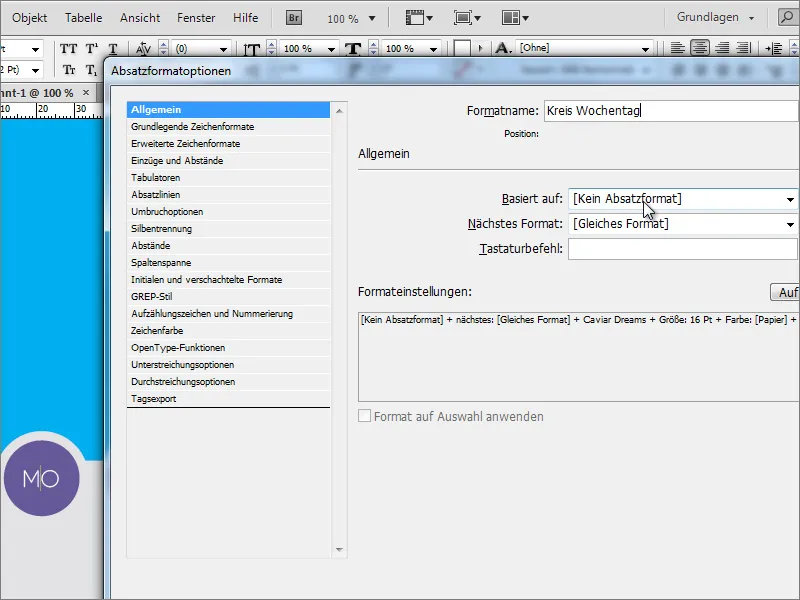Open the font field dropdown arrow at top left
The width and height of the screenshot is (800, 600).
click(x=35, y=49)
